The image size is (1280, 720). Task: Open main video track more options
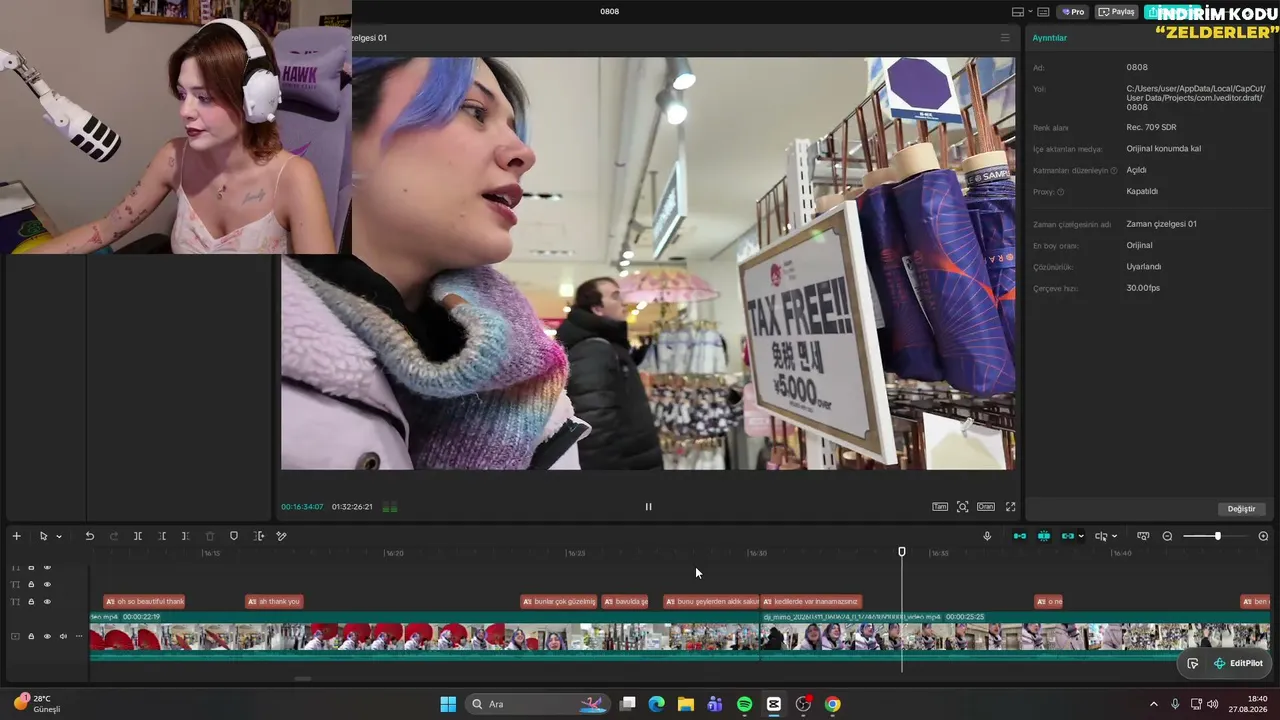(x=79, y=636)
